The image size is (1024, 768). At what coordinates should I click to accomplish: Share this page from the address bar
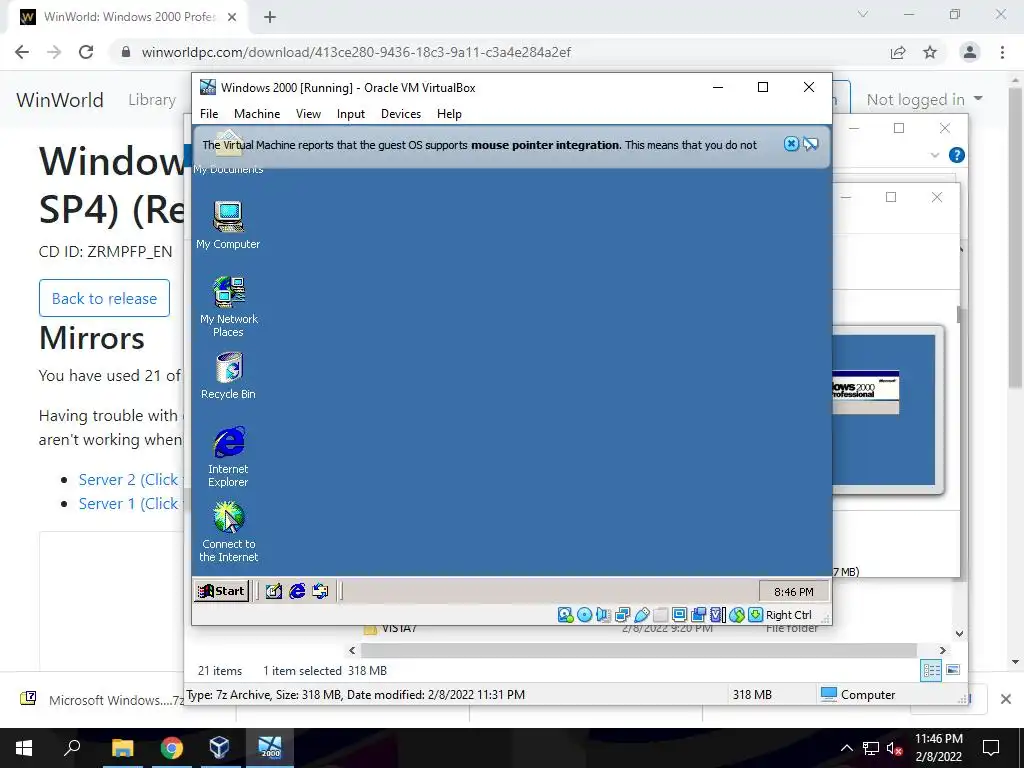pos(898,52)
